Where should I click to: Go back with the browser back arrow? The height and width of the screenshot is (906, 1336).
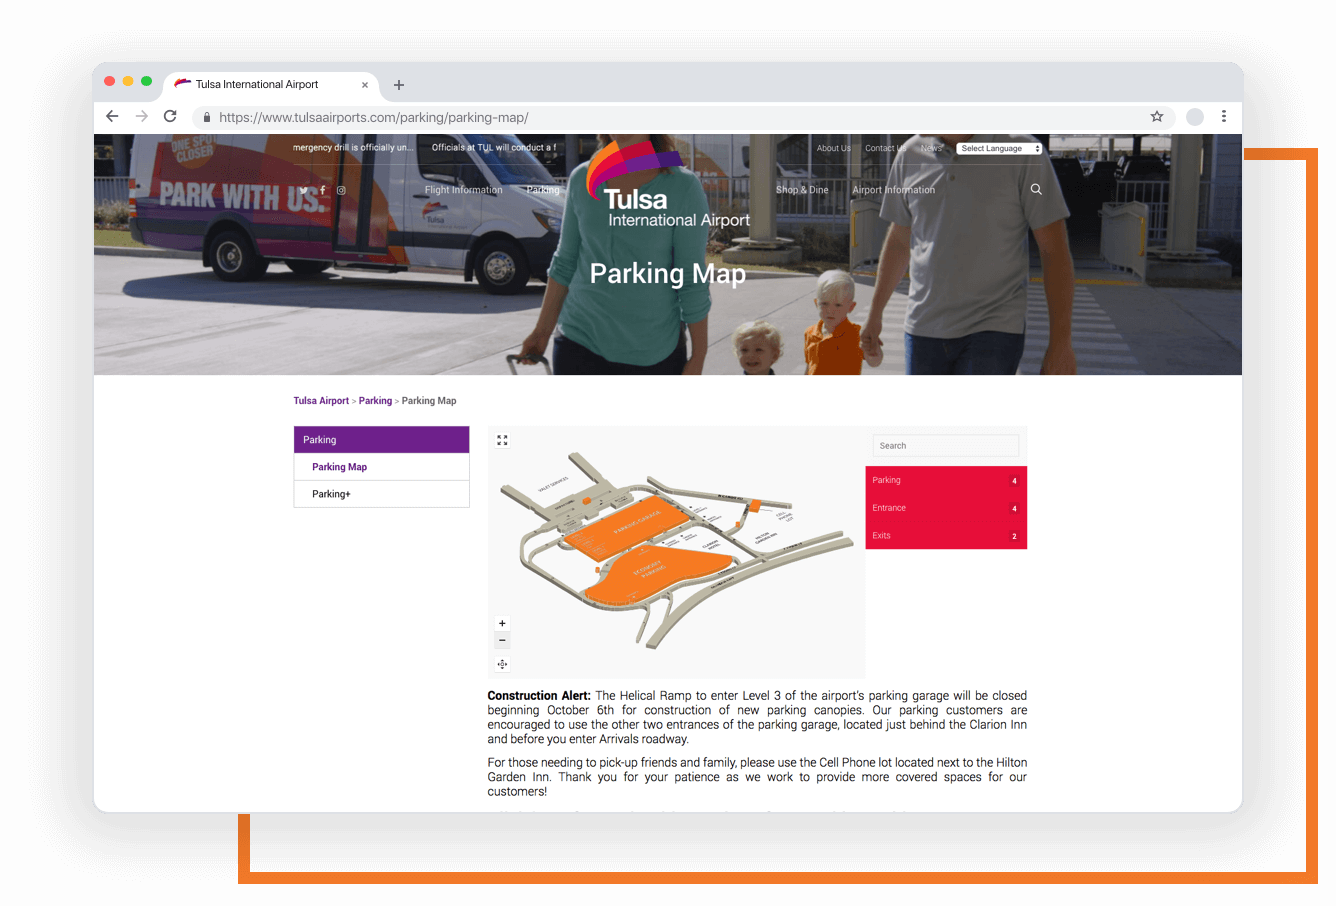coord(112,117)
